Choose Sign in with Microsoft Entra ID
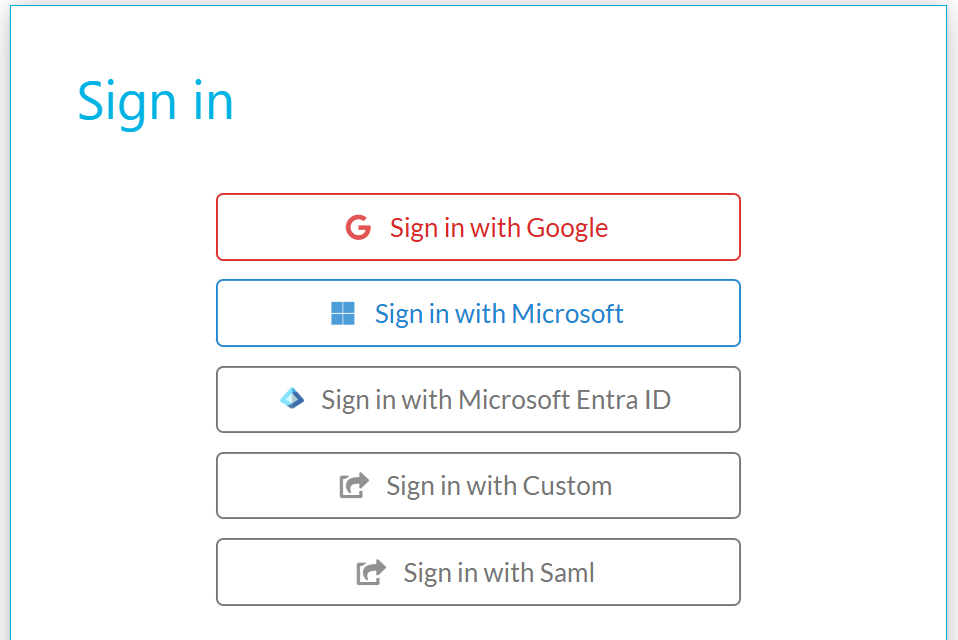958x640 pixels. click(x=478, y=399)
